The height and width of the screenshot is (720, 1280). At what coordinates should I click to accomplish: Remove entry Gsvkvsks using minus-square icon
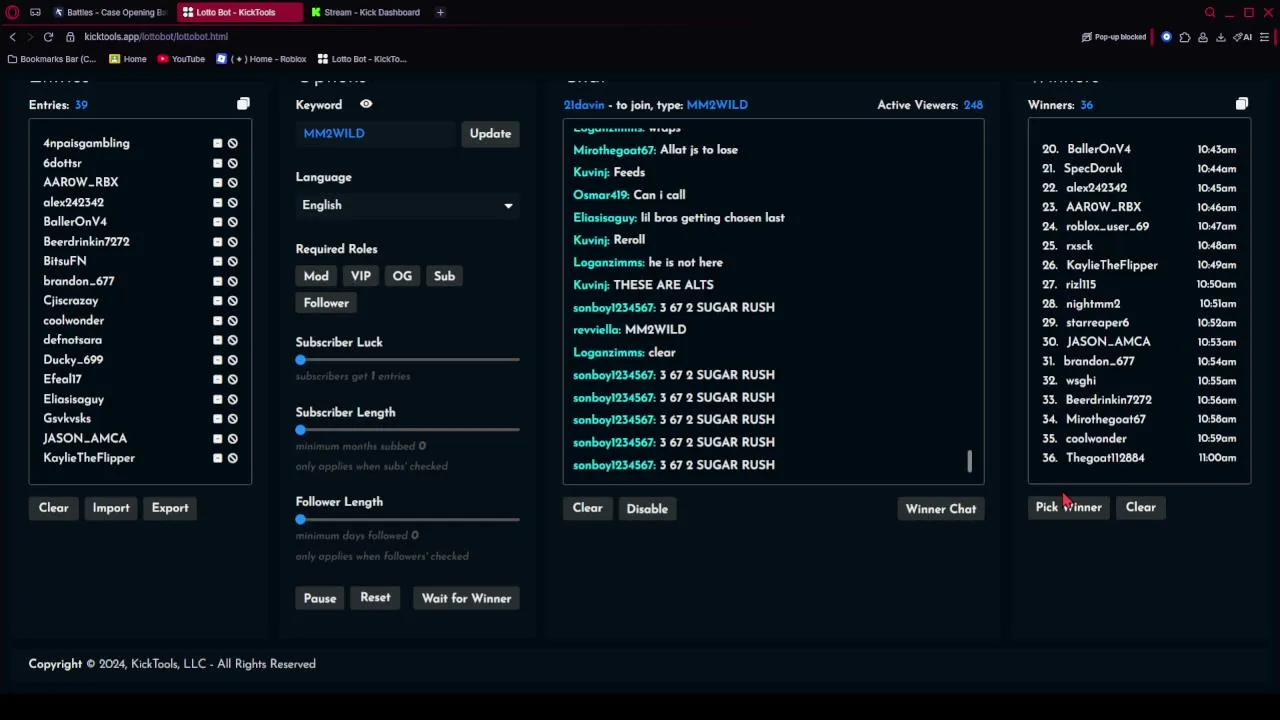pos(217,418)
